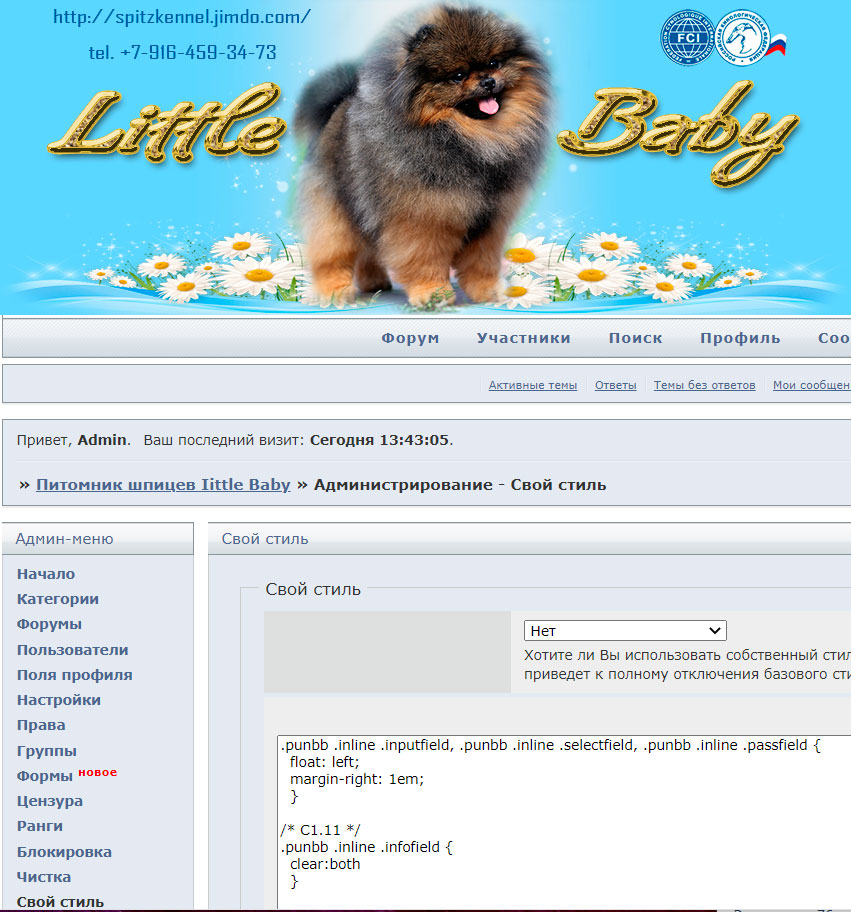
Task: Go to Категории in the admin menu
Action: coord(58,599)
